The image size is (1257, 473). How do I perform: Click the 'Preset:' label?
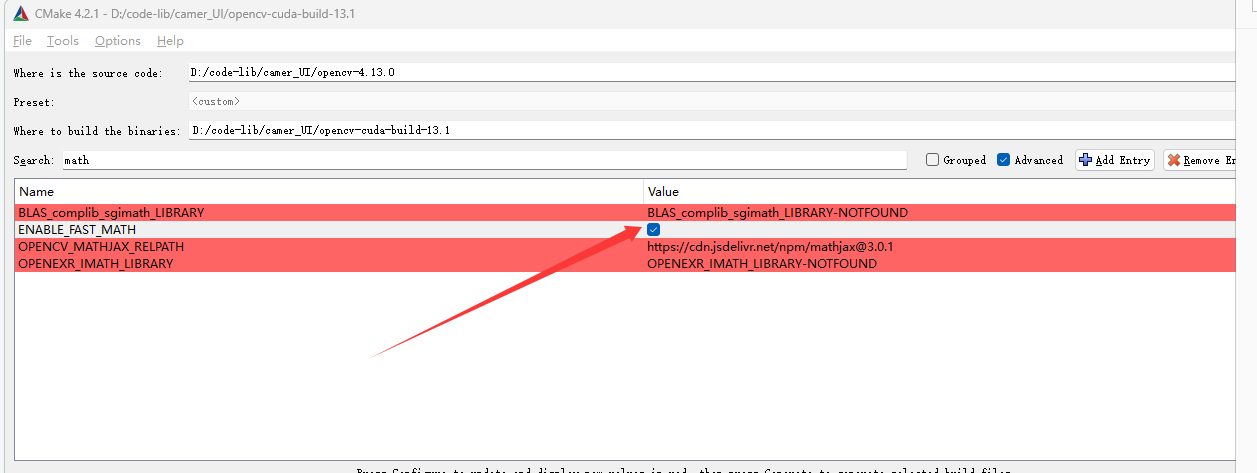34,103
